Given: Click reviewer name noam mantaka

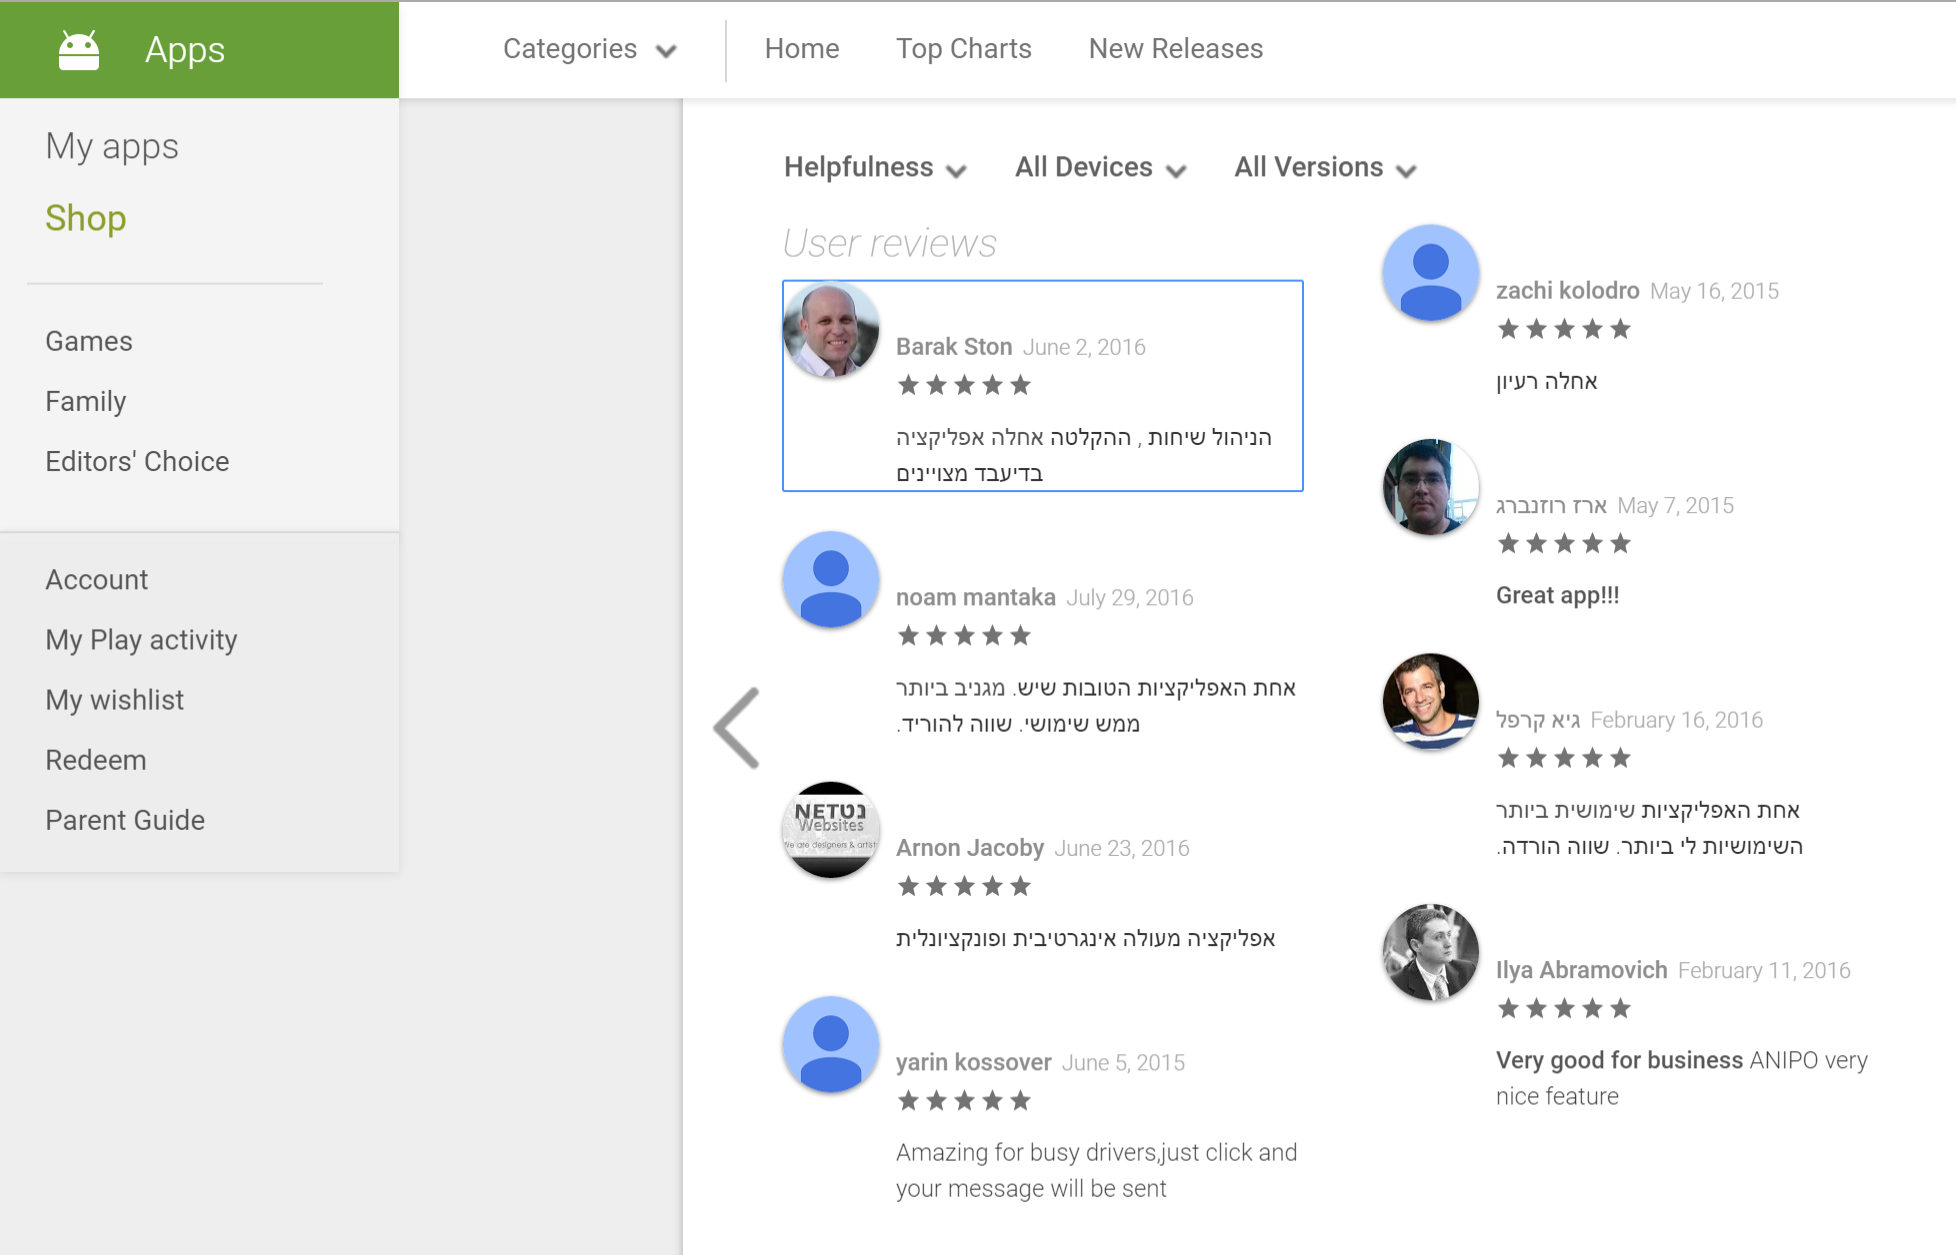Looking at the screenshot, I should (976, 598).
